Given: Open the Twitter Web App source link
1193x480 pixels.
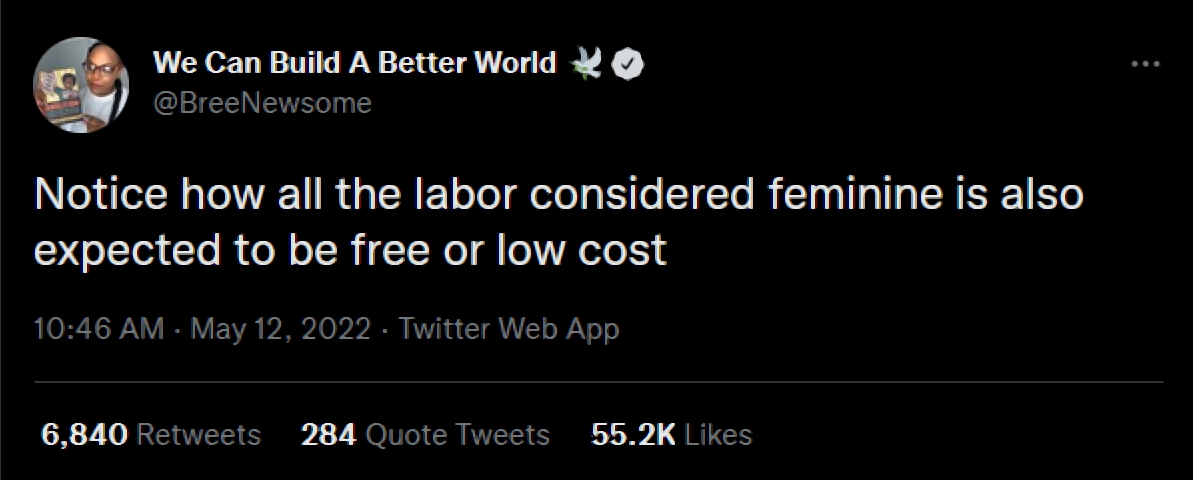Looking at the screenshot, I should pos(509,328).
